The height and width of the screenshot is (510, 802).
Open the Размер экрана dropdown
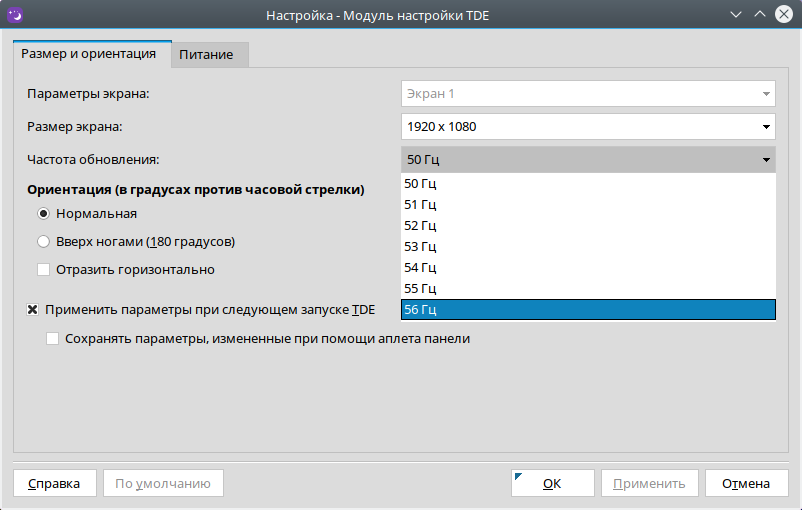(588, 127)
